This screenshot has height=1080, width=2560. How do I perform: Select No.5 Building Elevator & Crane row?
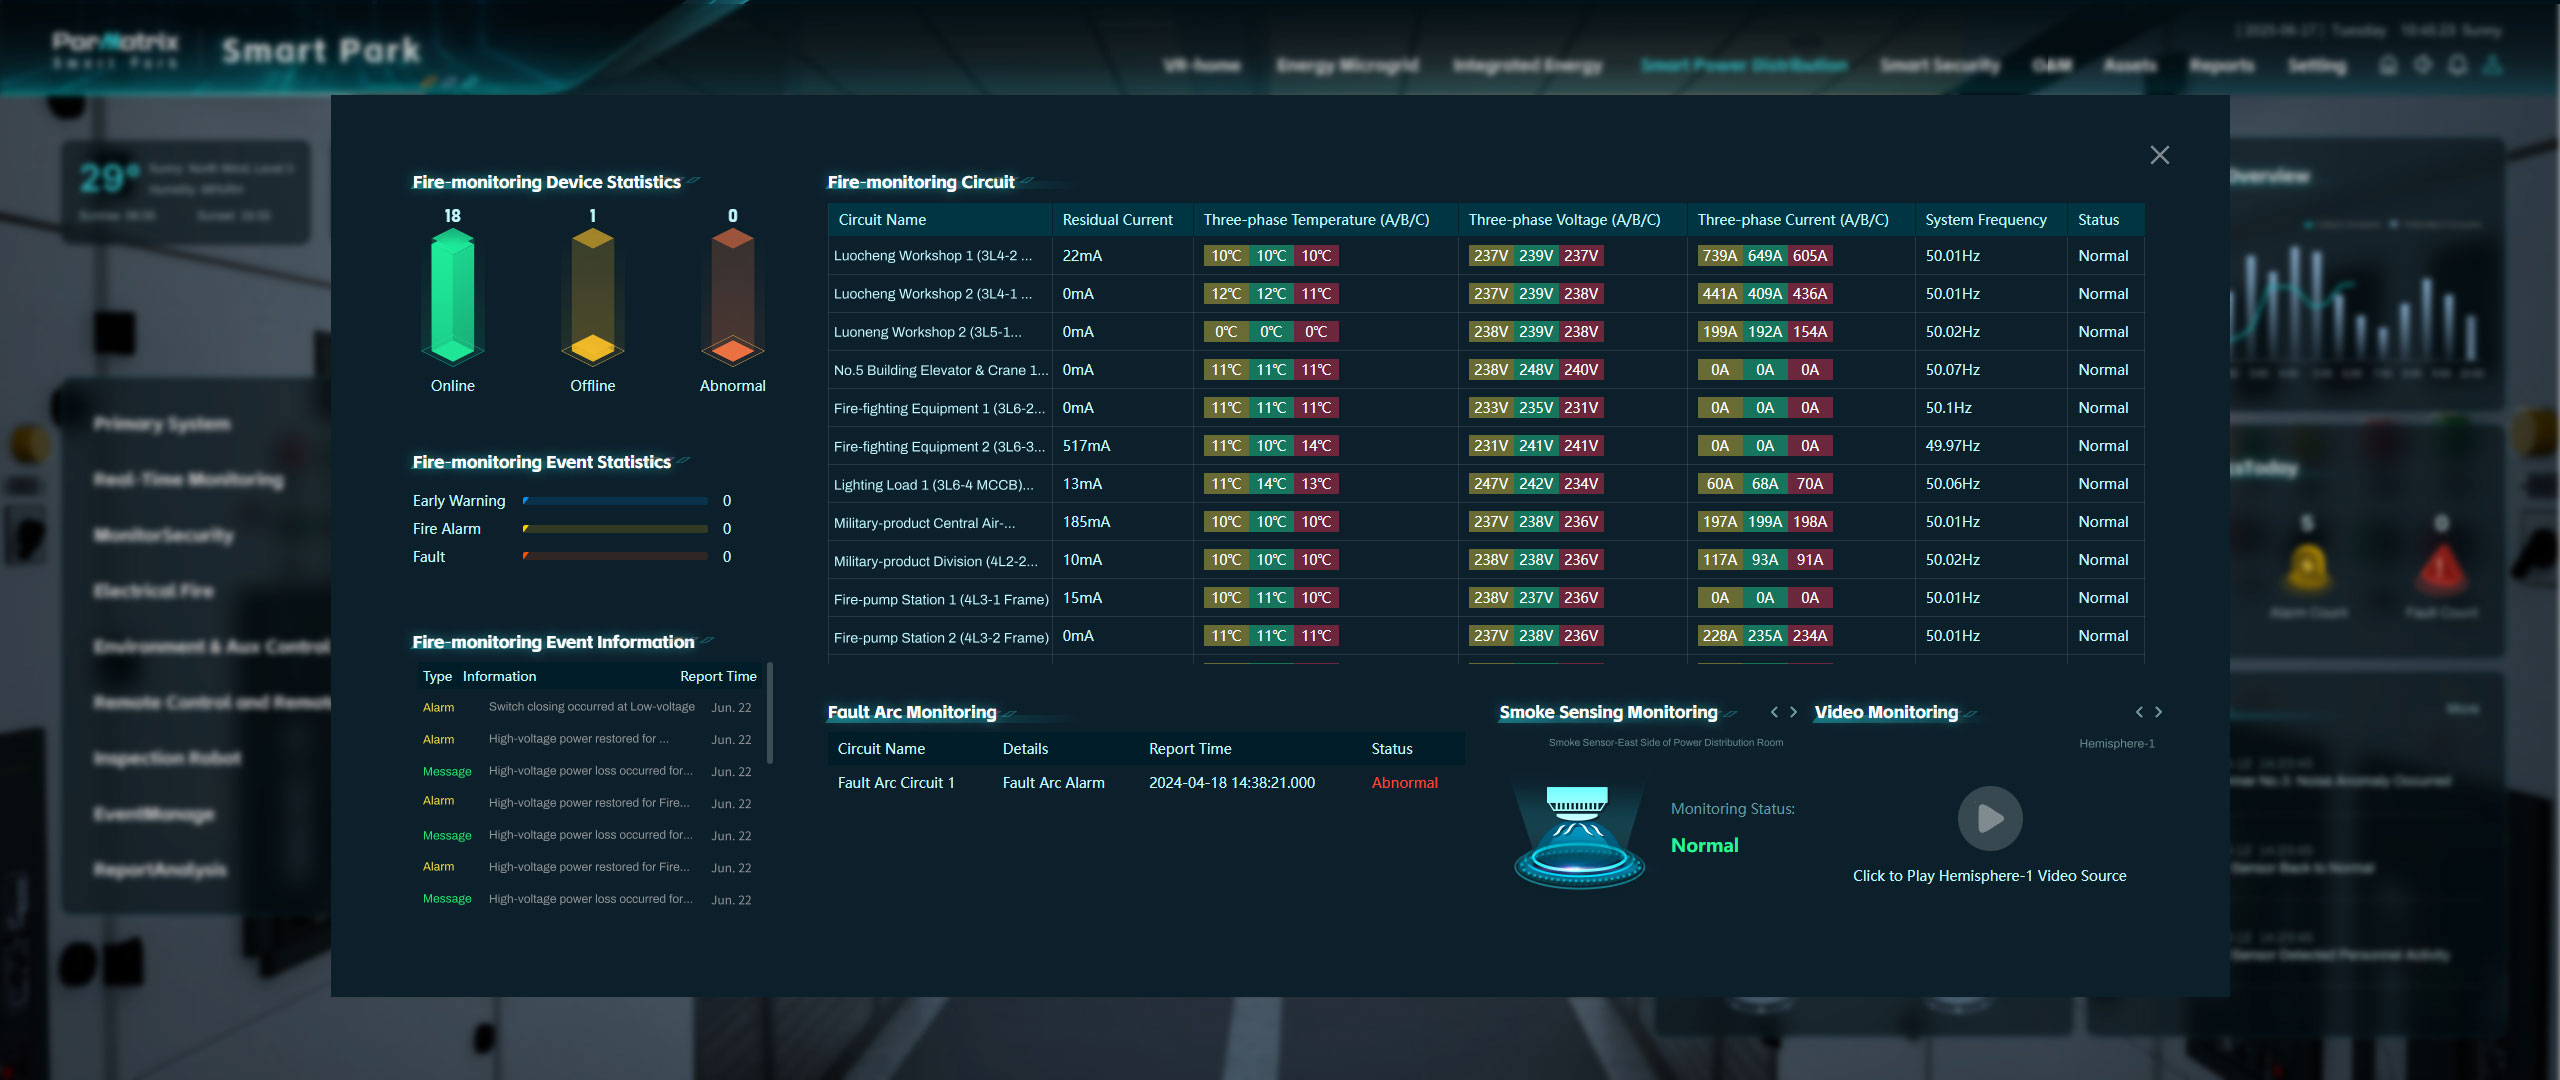pyautogui.click(x=1486, y=370)
